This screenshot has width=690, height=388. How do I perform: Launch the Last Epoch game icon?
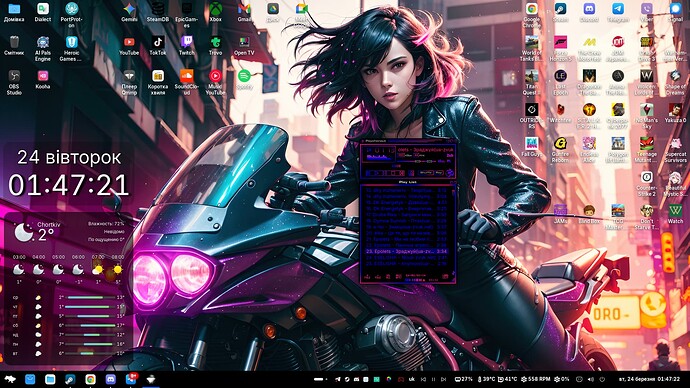[x=560, y=82]
